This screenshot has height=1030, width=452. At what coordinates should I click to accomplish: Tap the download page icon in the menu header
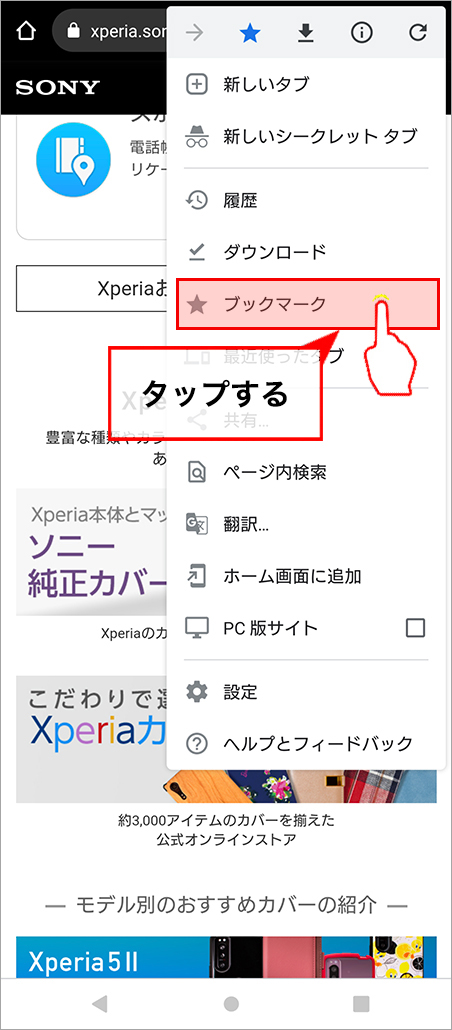point(305,33)
